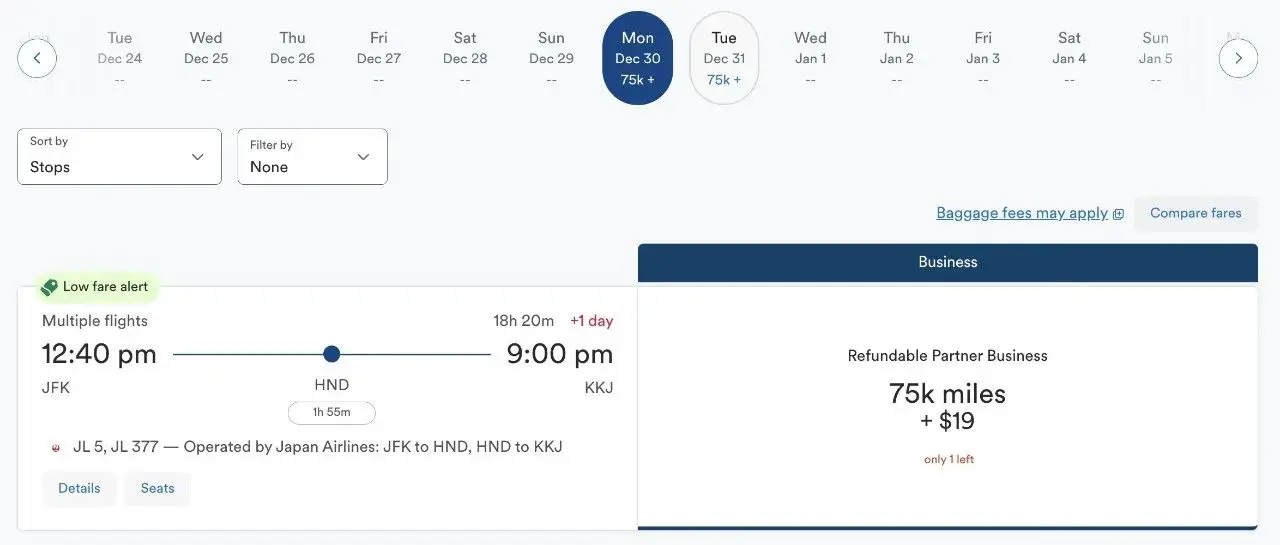The width and height of the screenshot is (1280, 545).
Task: Go to previous dates with left arrow
Action: (x=37, y=58)
